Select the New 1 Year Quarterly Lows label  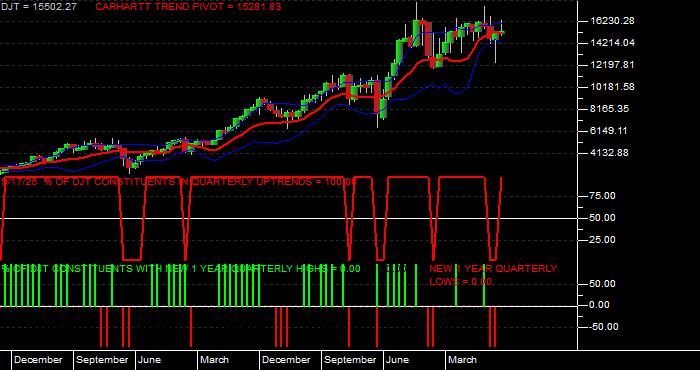[x=493, y=275]
